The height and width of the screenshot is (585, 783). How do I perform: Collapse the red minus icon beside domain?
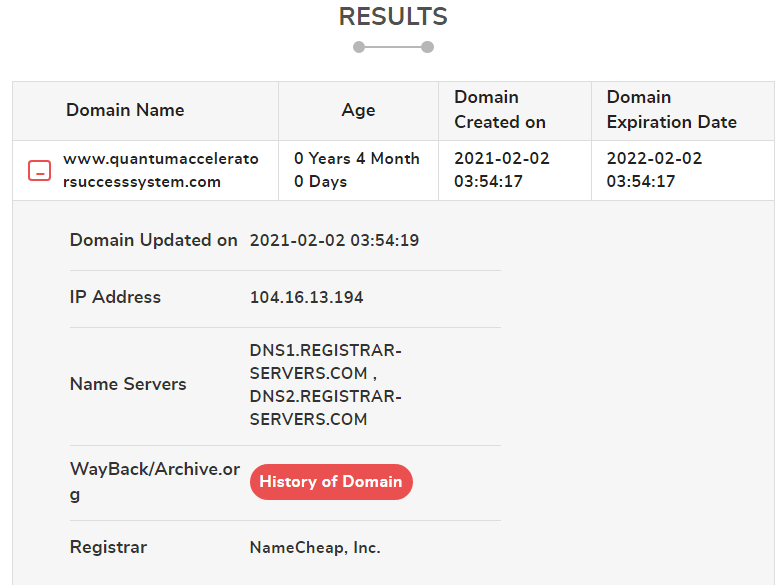tap(39, 170)
